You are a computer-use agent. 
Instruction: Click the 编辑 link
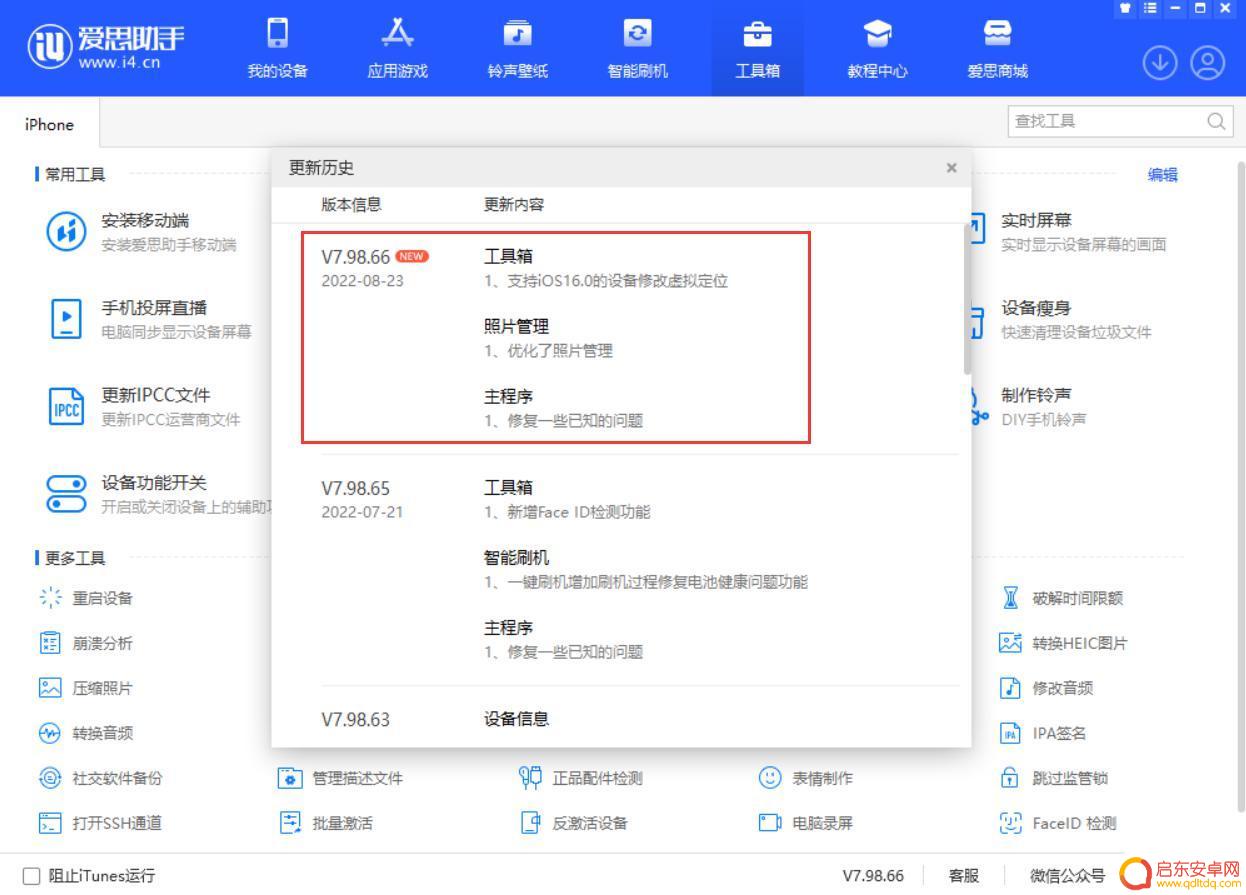click(1163, 175)
